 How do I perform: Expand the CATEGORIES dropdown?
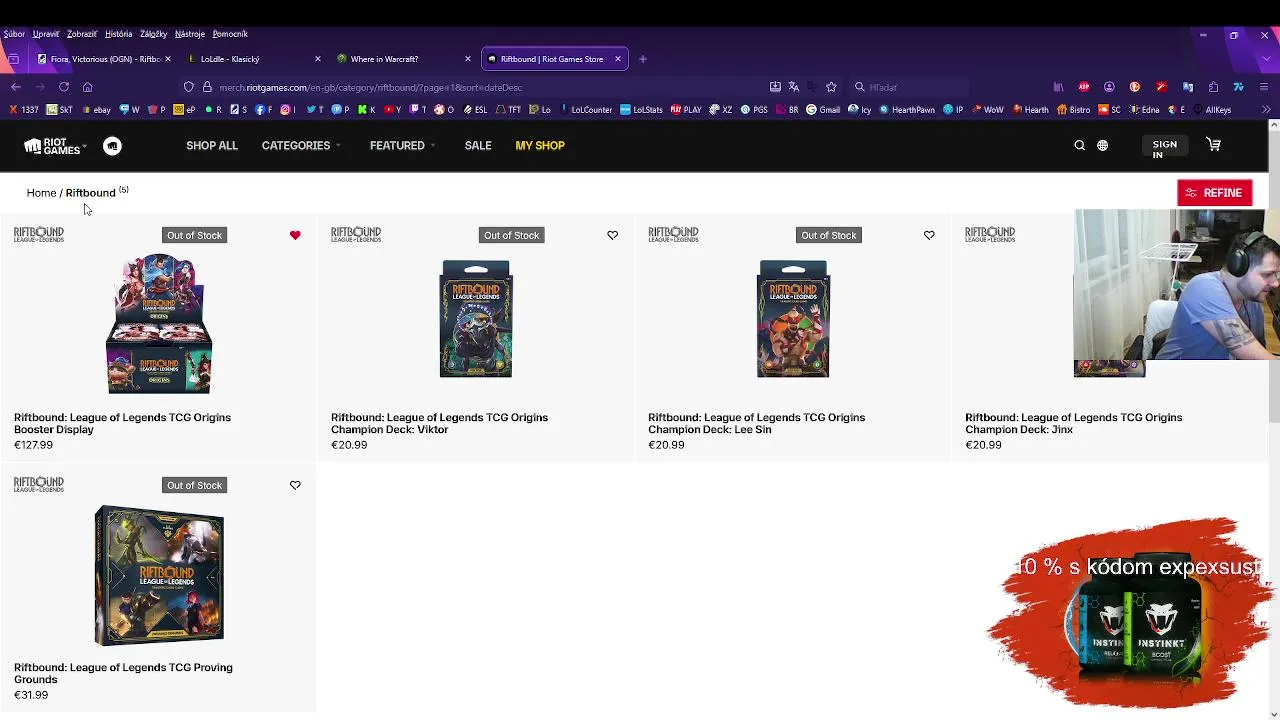[301, 146]
